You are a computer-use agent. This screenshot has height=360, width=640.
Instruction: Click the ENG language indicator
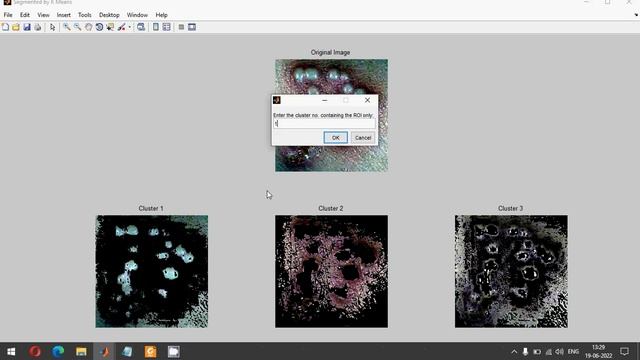click(x=573, y=351)
